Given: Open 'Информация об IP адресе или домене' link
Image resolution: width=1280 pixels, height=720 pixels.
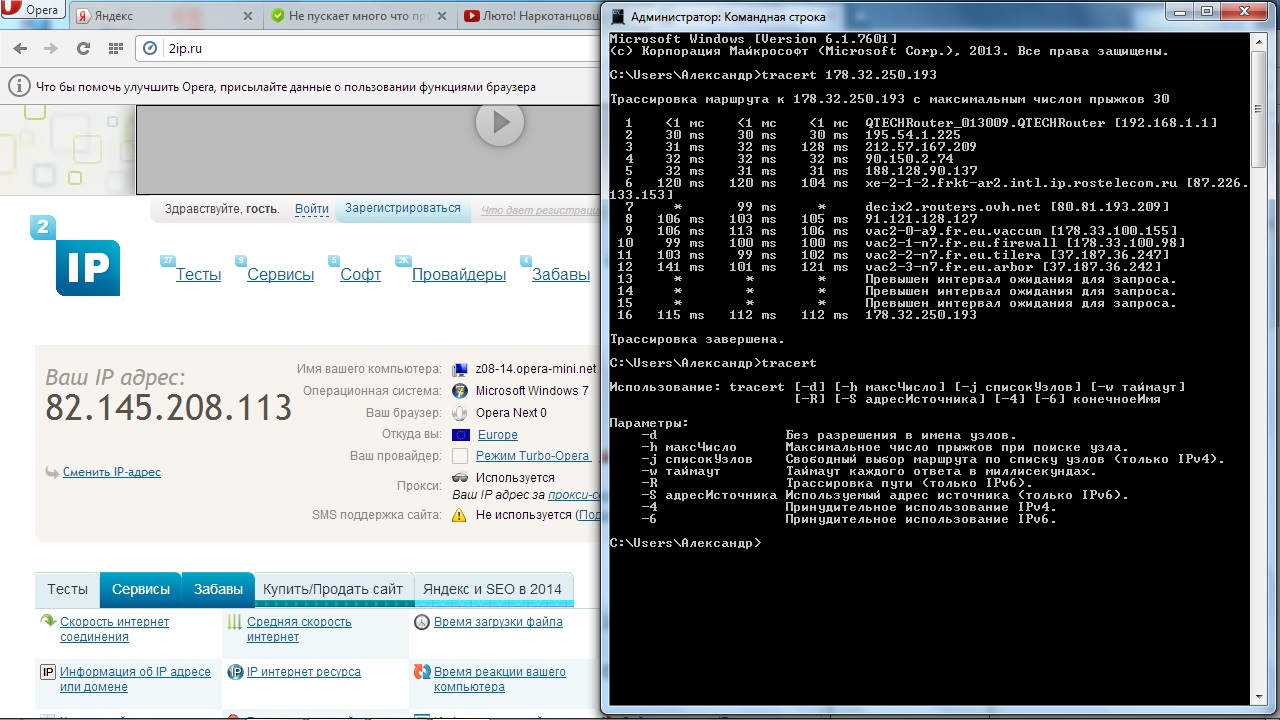Looking at the screenshot, I should (135, 679).
